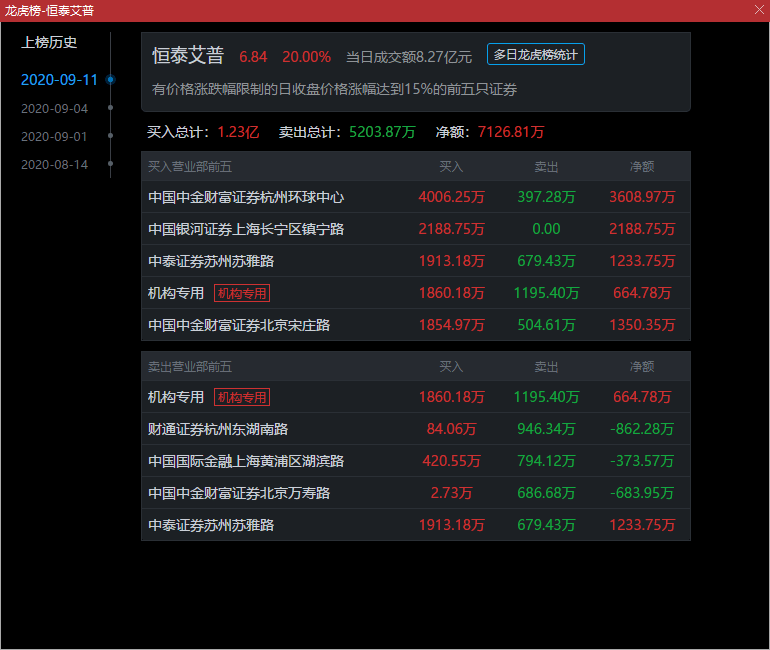Open 中国银河证券上海长宁区镇宁路 broker row
Viewport: 770px width, 650px height.
tap(246, 229)
